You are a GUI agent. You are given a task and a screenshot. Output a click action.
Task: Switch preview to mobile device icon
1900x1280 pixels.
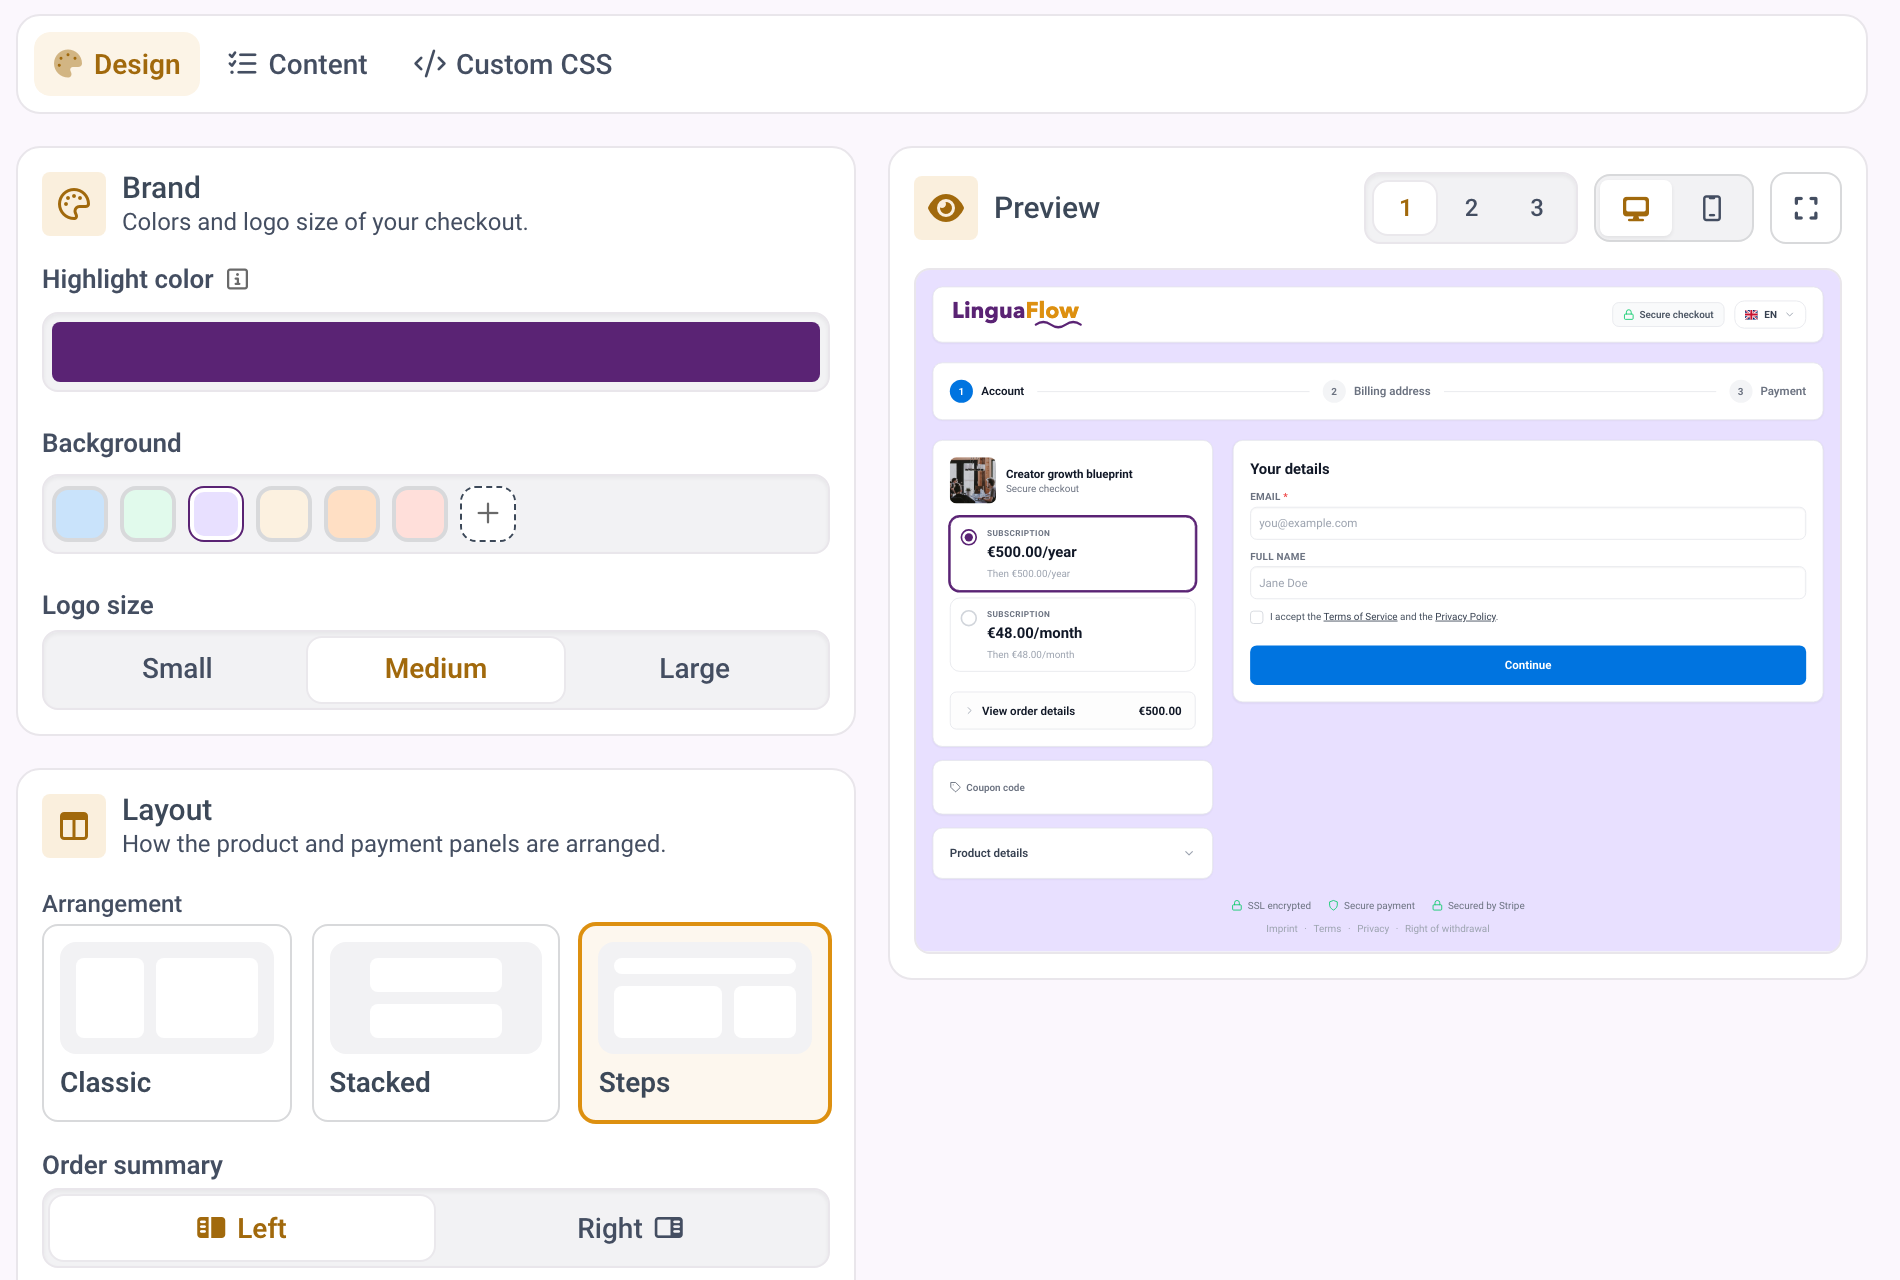1711,208
